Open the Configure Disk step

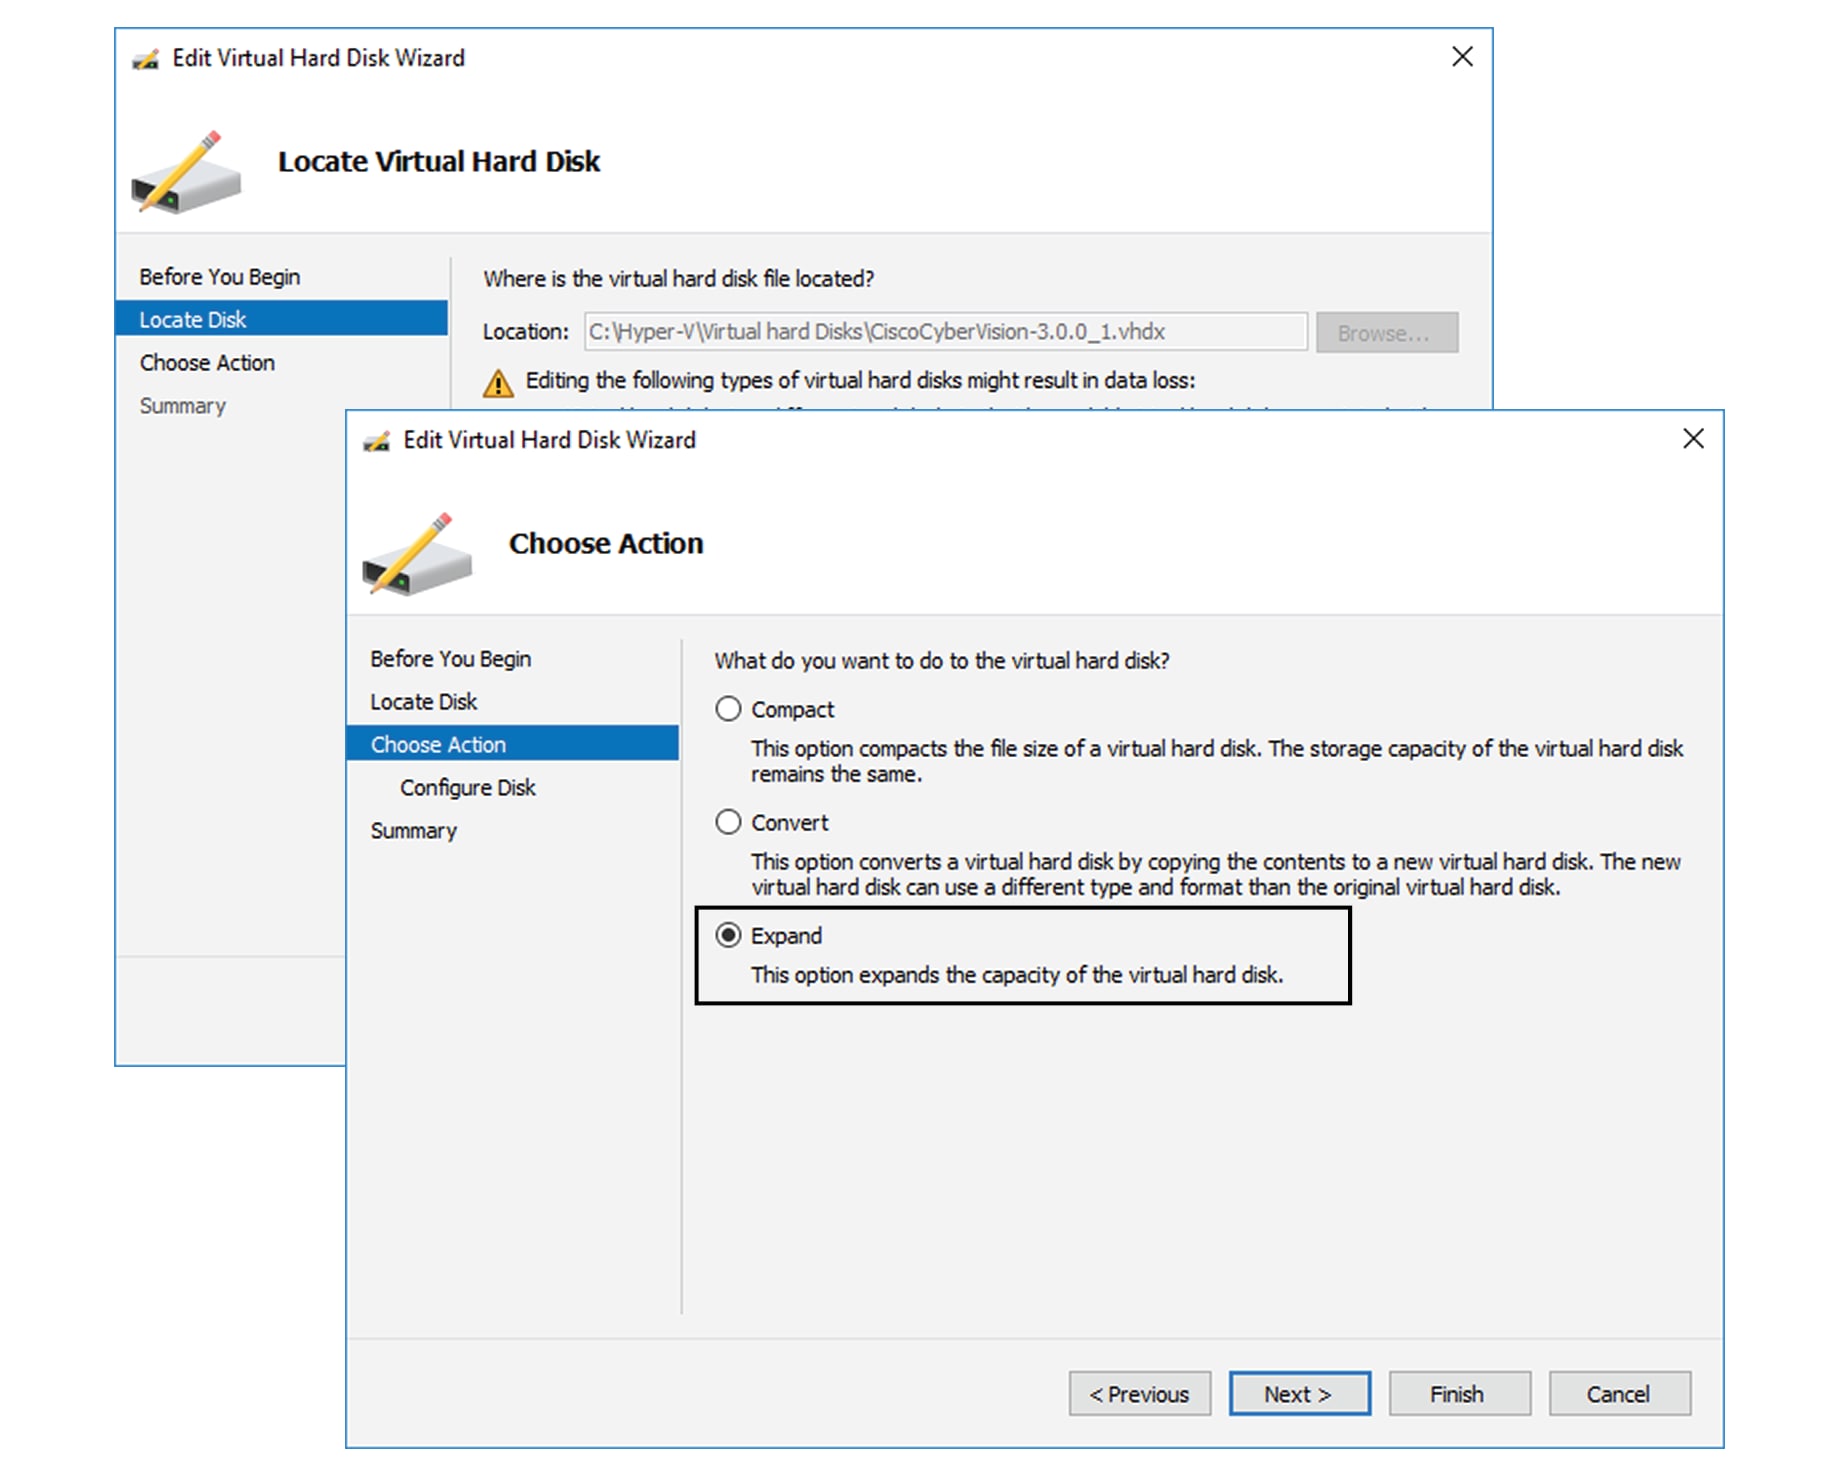467,788
